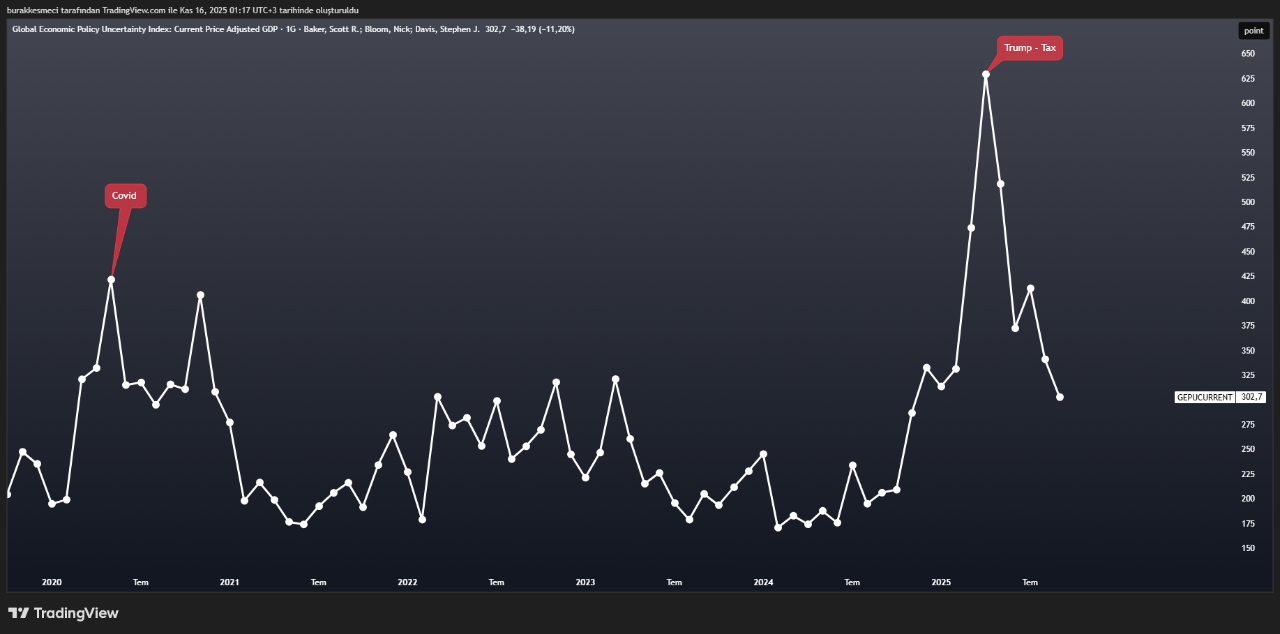Click the 2022 label on the time axis
The height and width of the screenshot is (634, 1280).
[x=407, y=582]
